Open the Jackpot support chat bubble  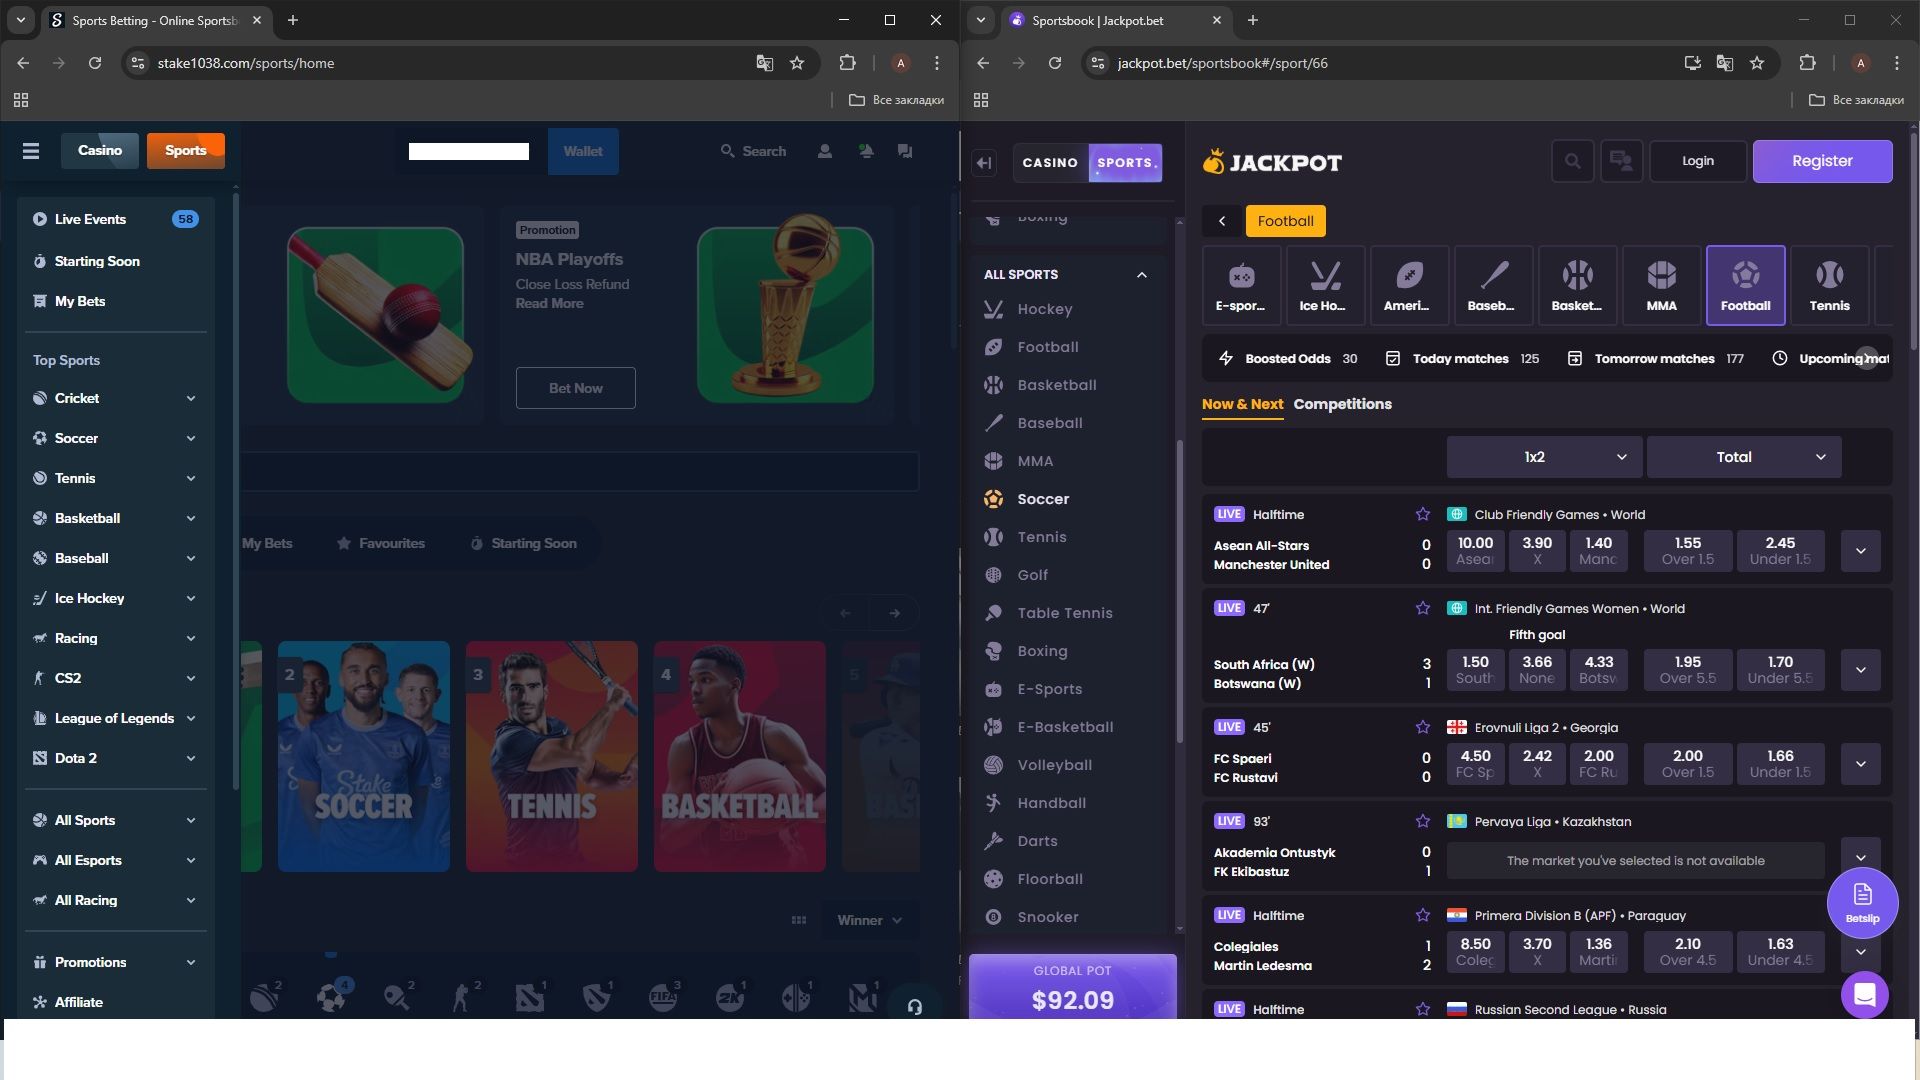(1864, 995)
